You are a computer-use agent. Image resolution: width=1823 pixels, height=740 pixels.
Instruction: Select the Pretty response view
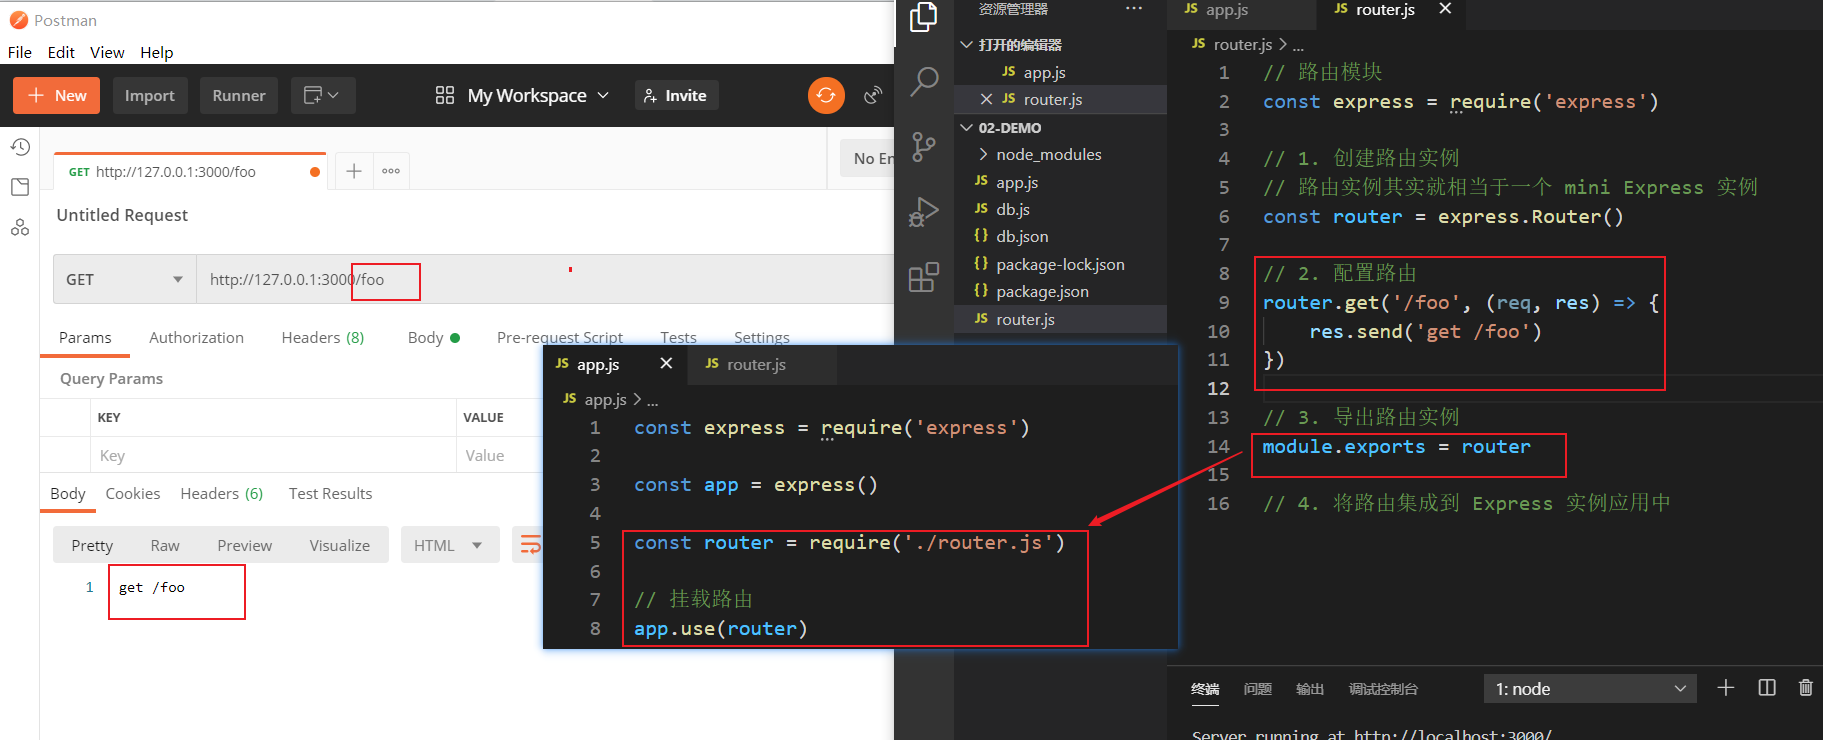pyautogui.click(x=92, y=545)
